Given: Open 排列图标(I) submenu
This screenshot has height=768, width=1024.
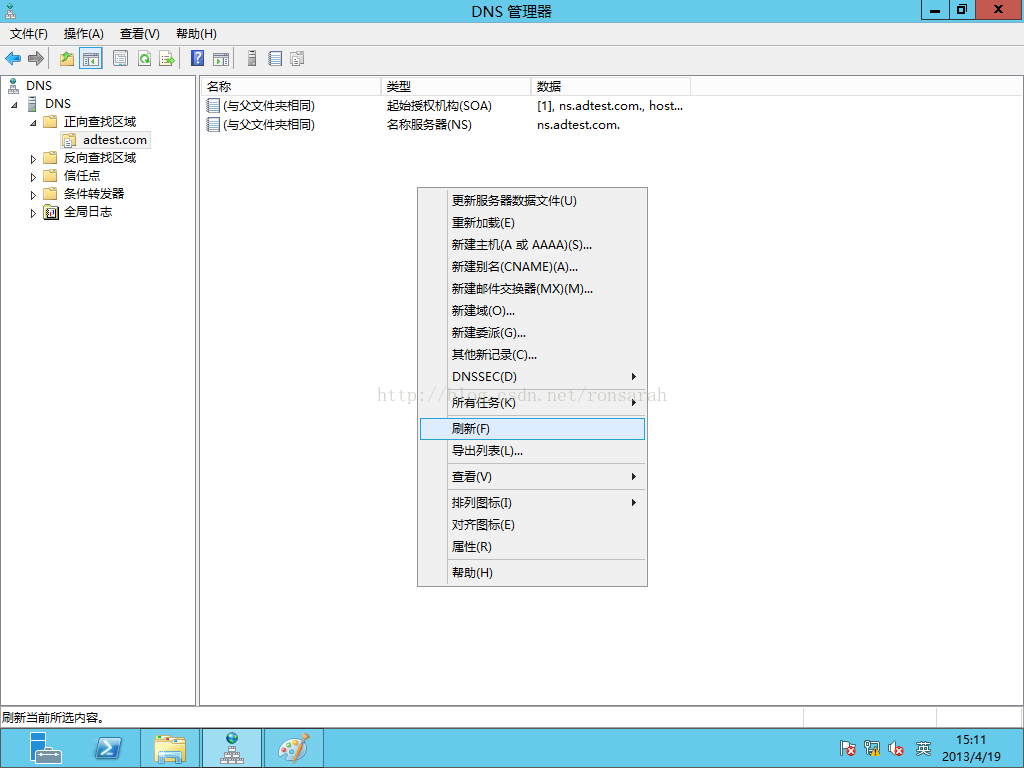Looking at the screenshot, I should click(532, 503).
